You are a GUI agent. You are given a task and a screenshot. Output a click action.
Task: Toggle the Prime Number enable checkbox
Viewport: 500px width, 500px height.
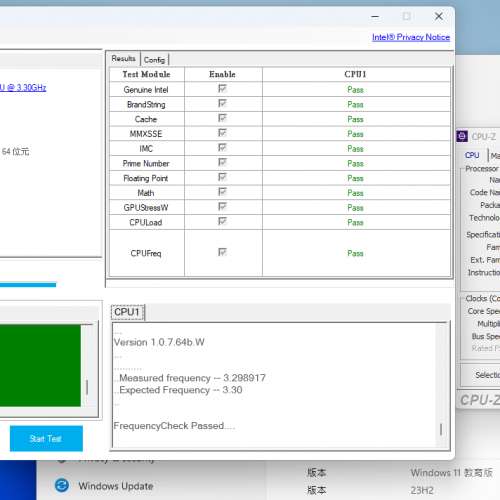click(222, 162)
